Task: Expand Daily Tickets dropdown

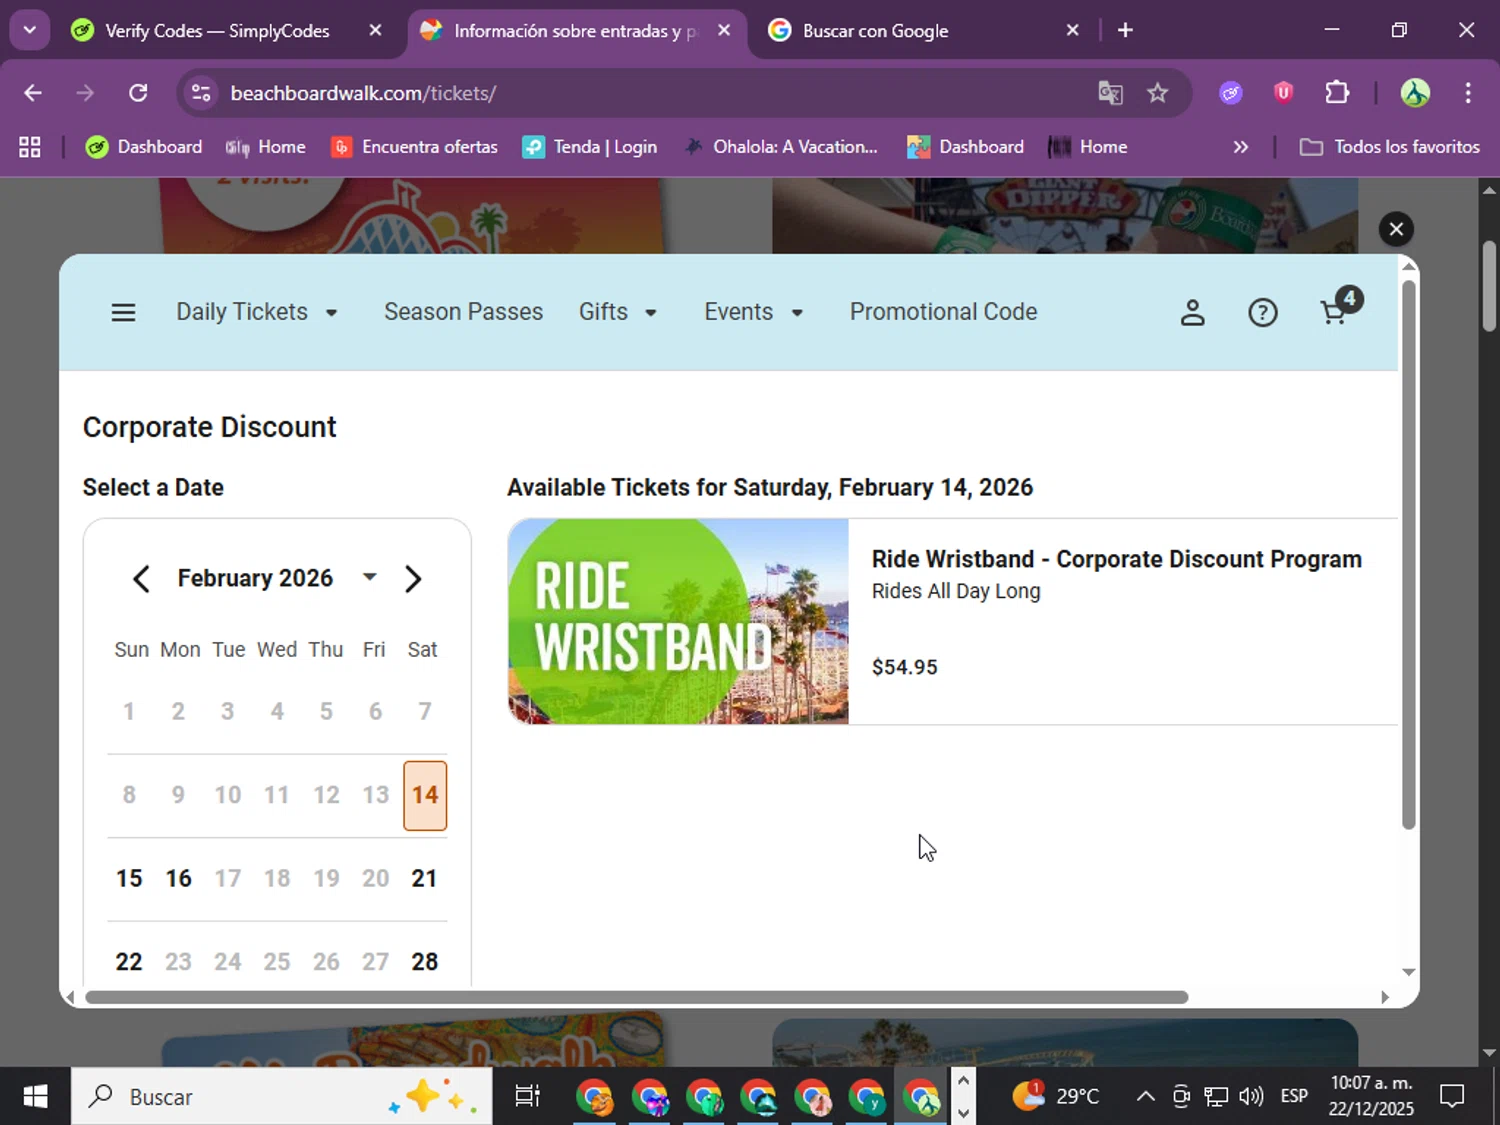Action: click(x=258, y=312)
